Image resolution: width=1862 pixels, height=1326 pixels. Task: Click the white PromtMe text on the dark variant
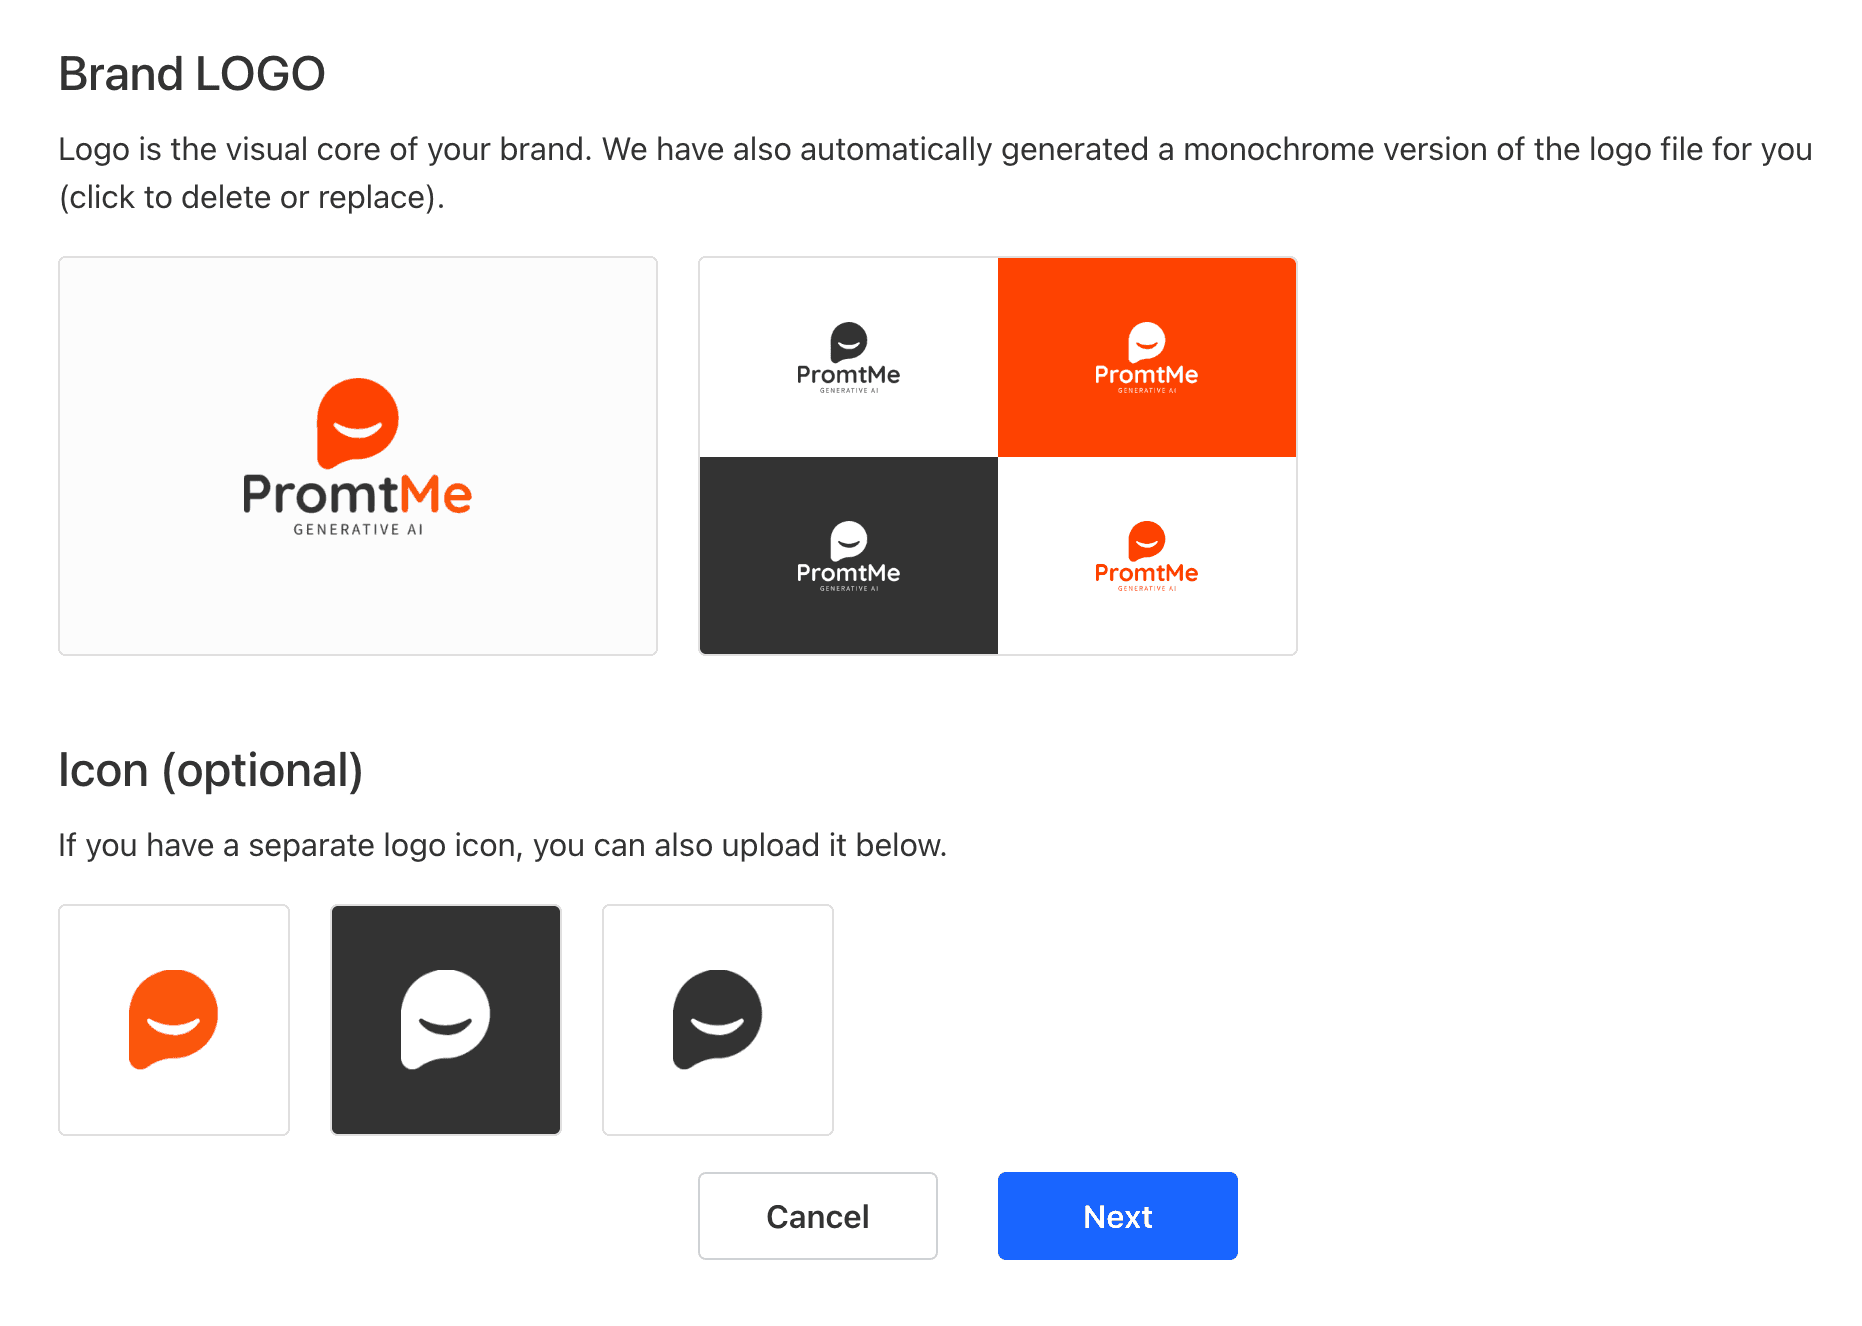tap(848, 573)
